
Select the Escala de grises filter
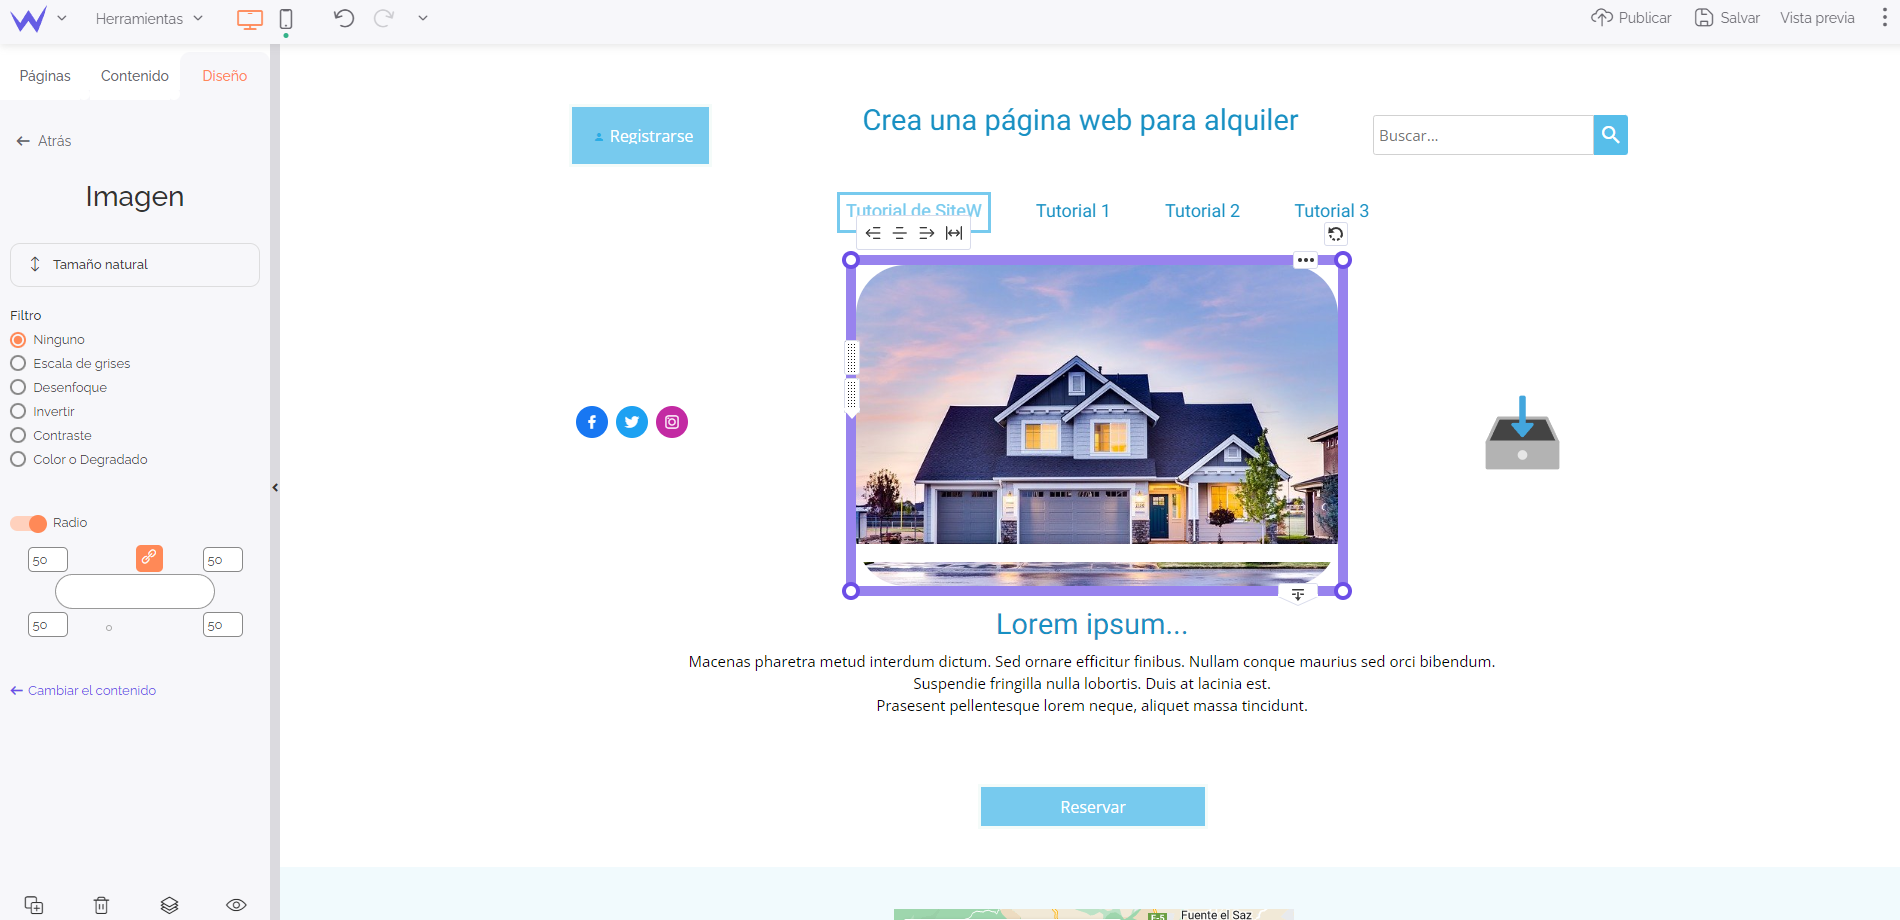coord(70,364)
